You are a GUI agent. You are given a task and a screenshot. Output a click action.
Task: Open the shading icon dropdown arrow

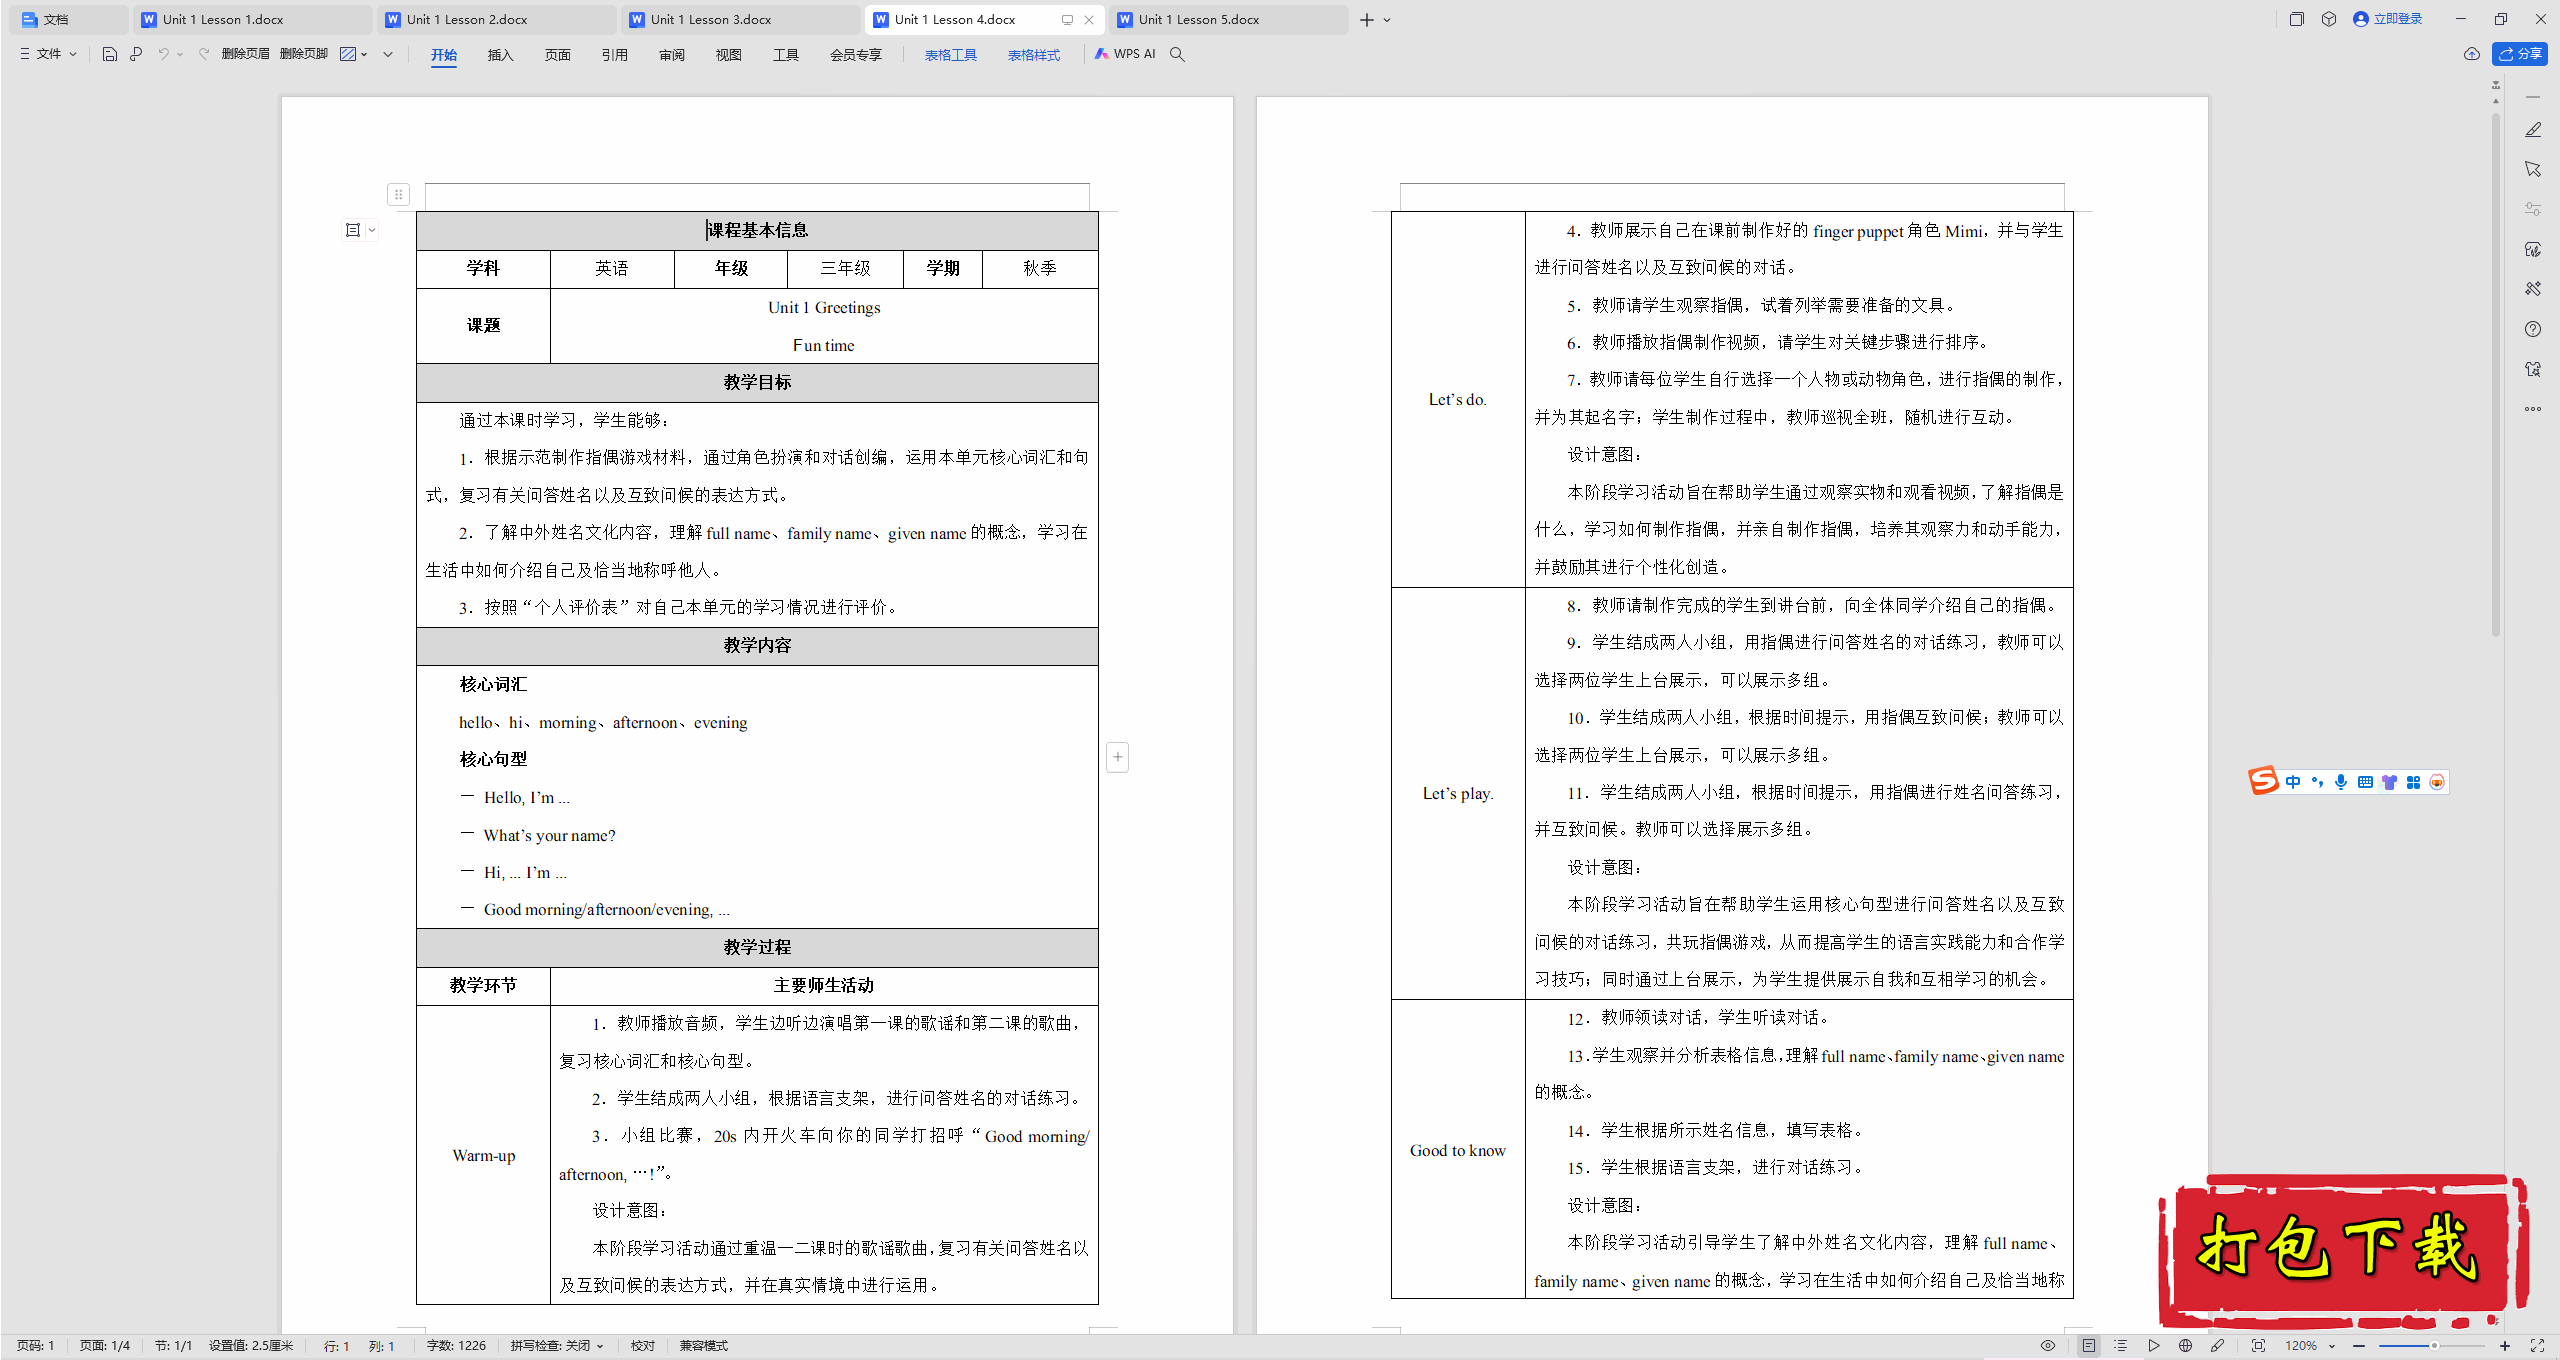[x=364, y=54]
